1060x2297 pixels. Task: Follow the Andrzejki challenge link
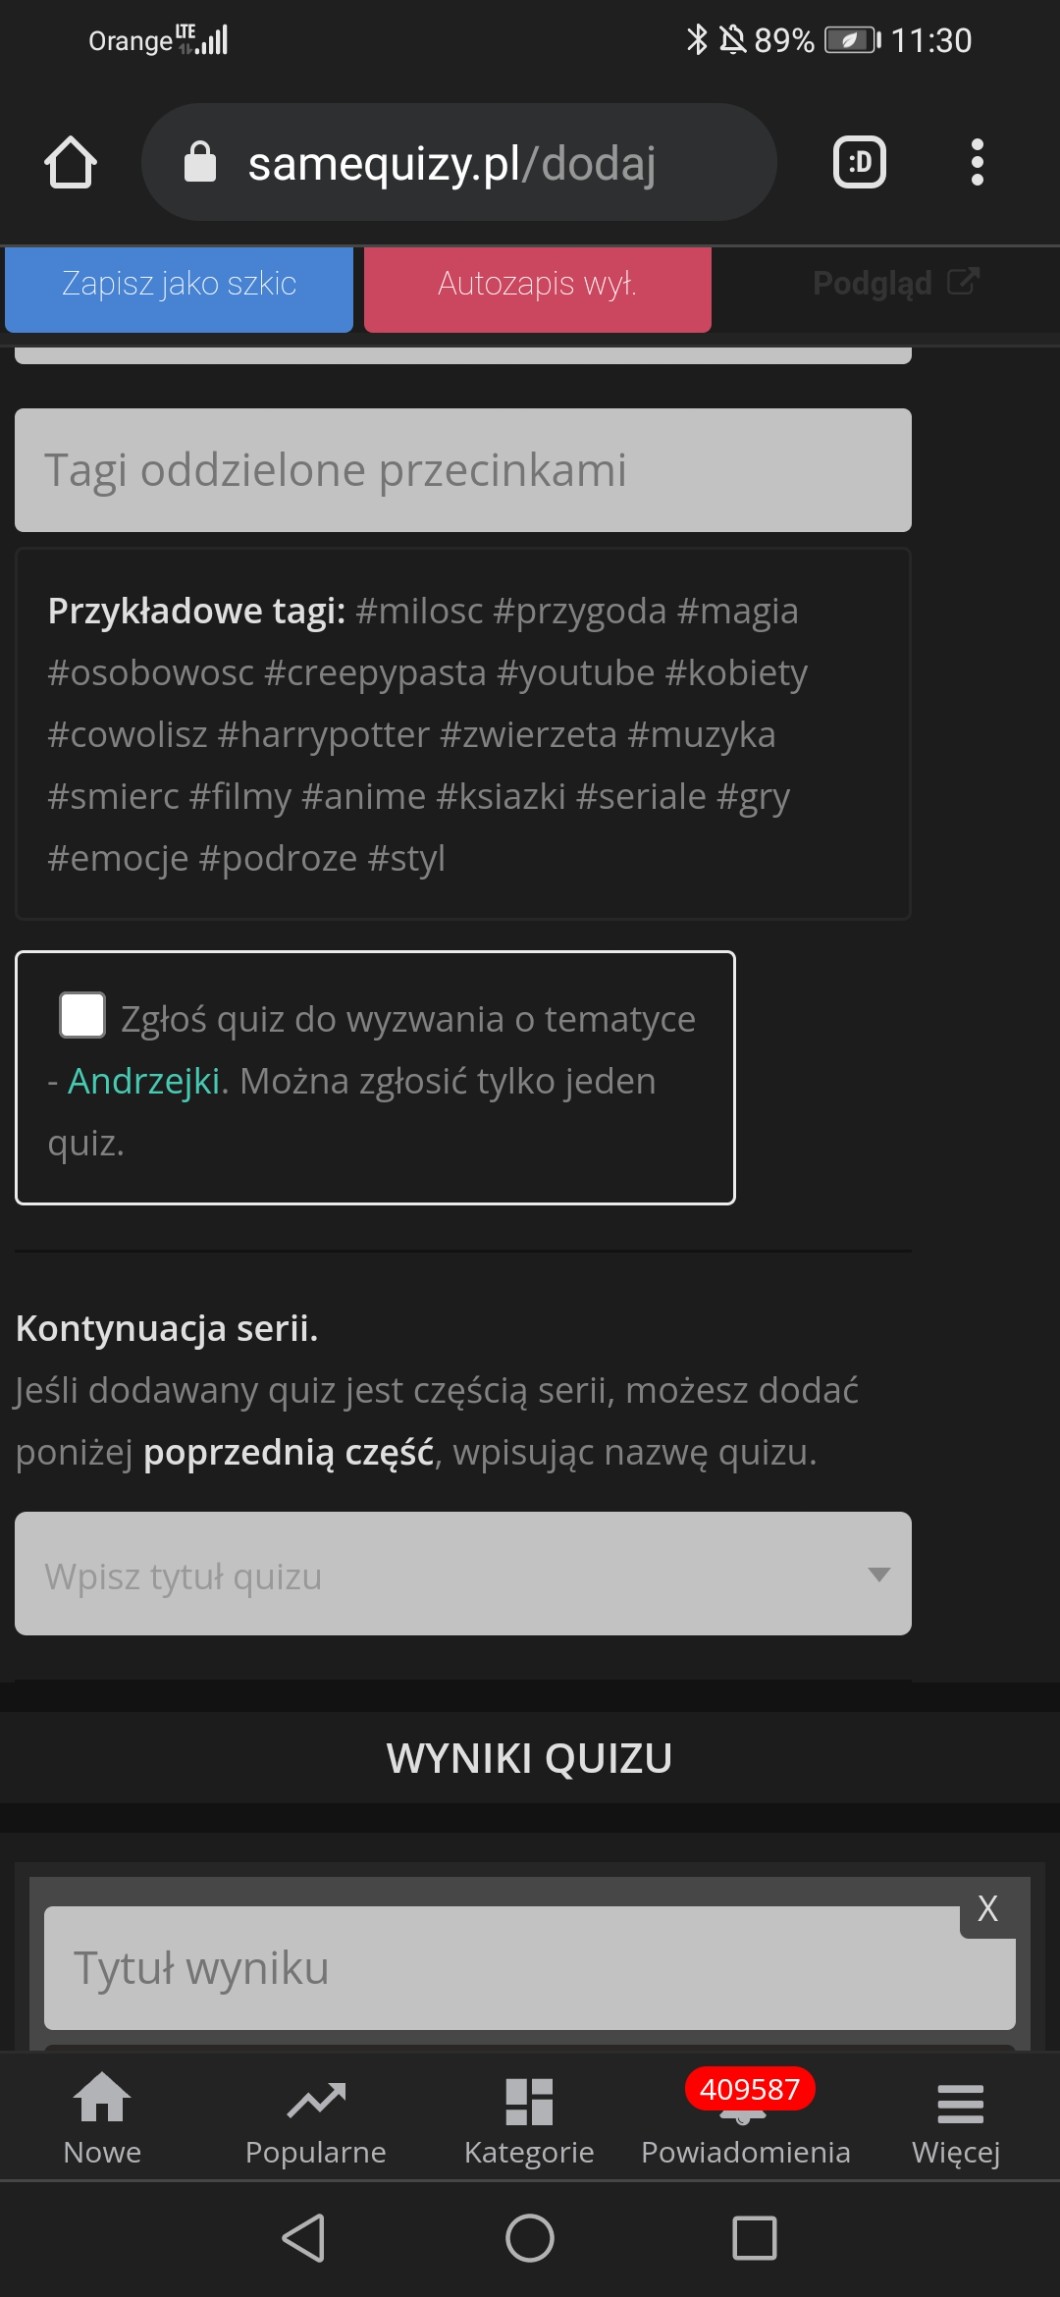point(144,1081)
